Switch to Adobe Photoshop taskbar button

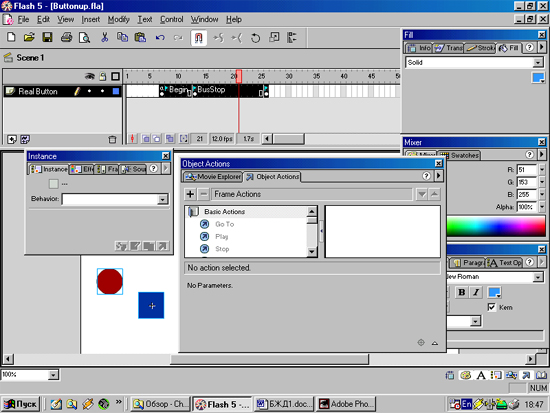[346, 404]
